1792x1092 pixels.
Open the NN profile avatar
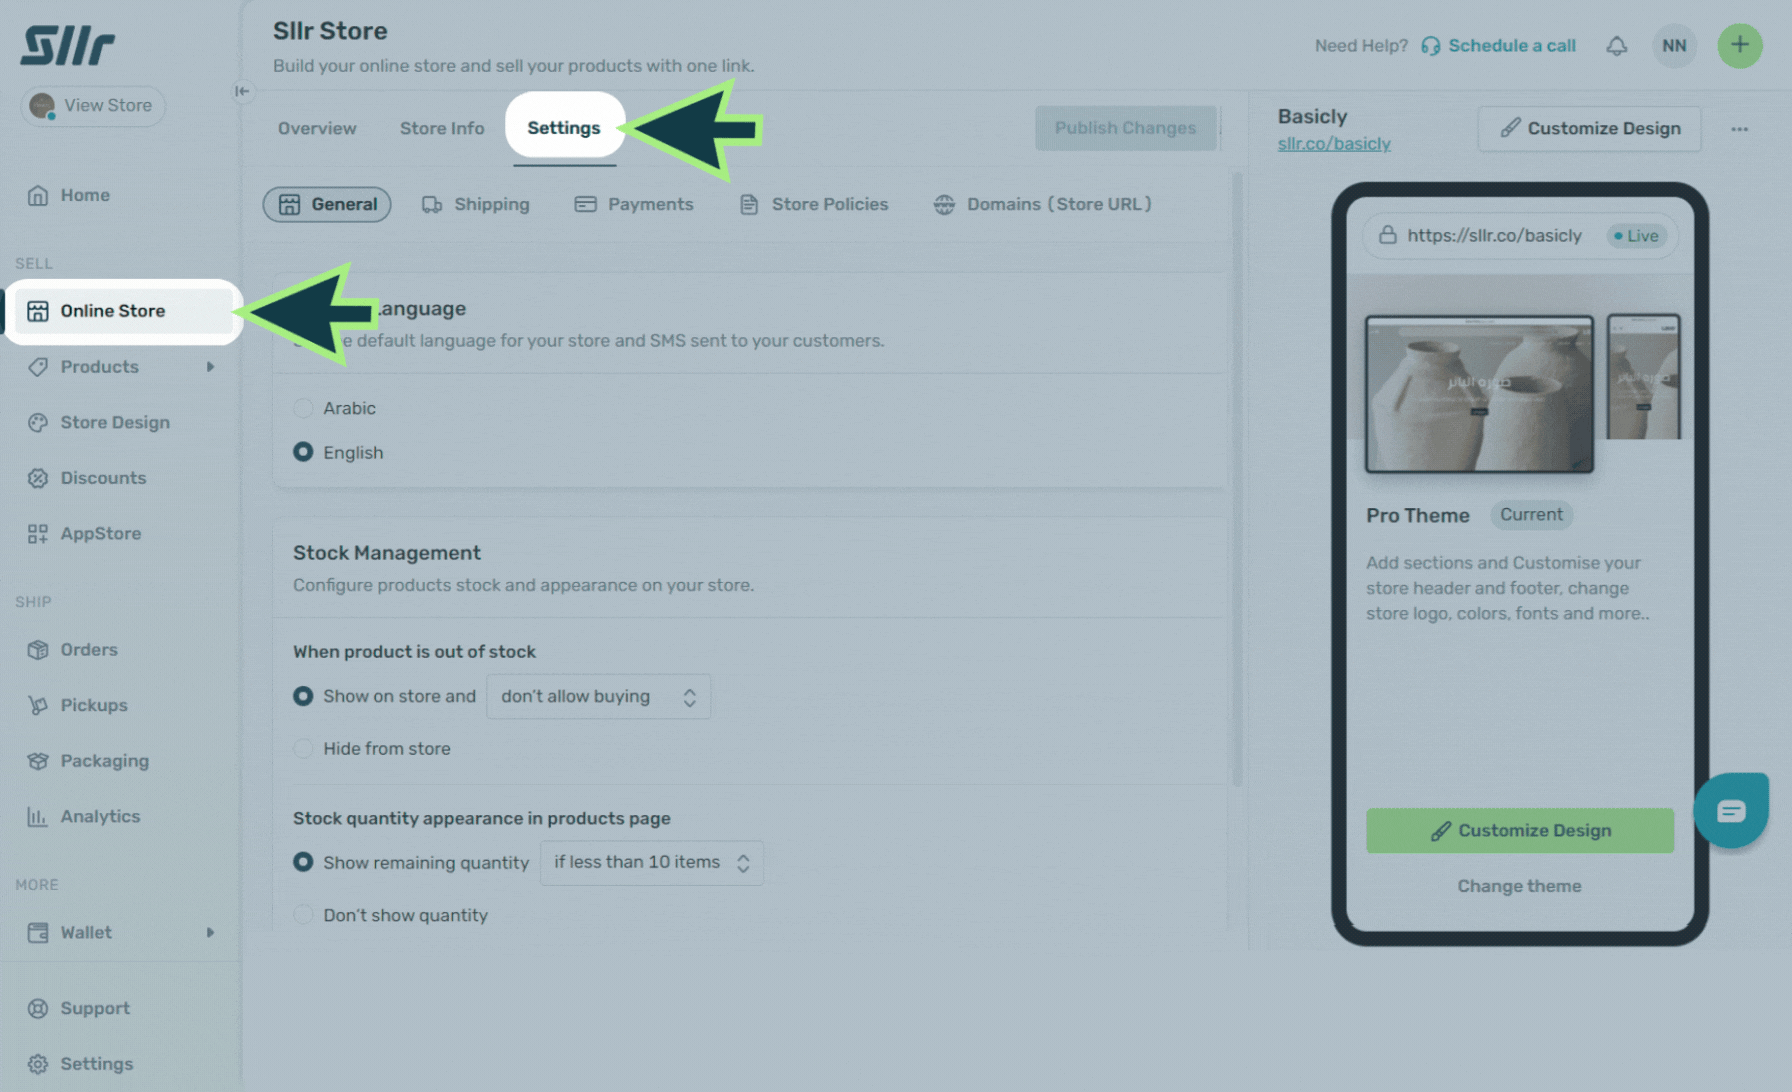coord(1674,46)
